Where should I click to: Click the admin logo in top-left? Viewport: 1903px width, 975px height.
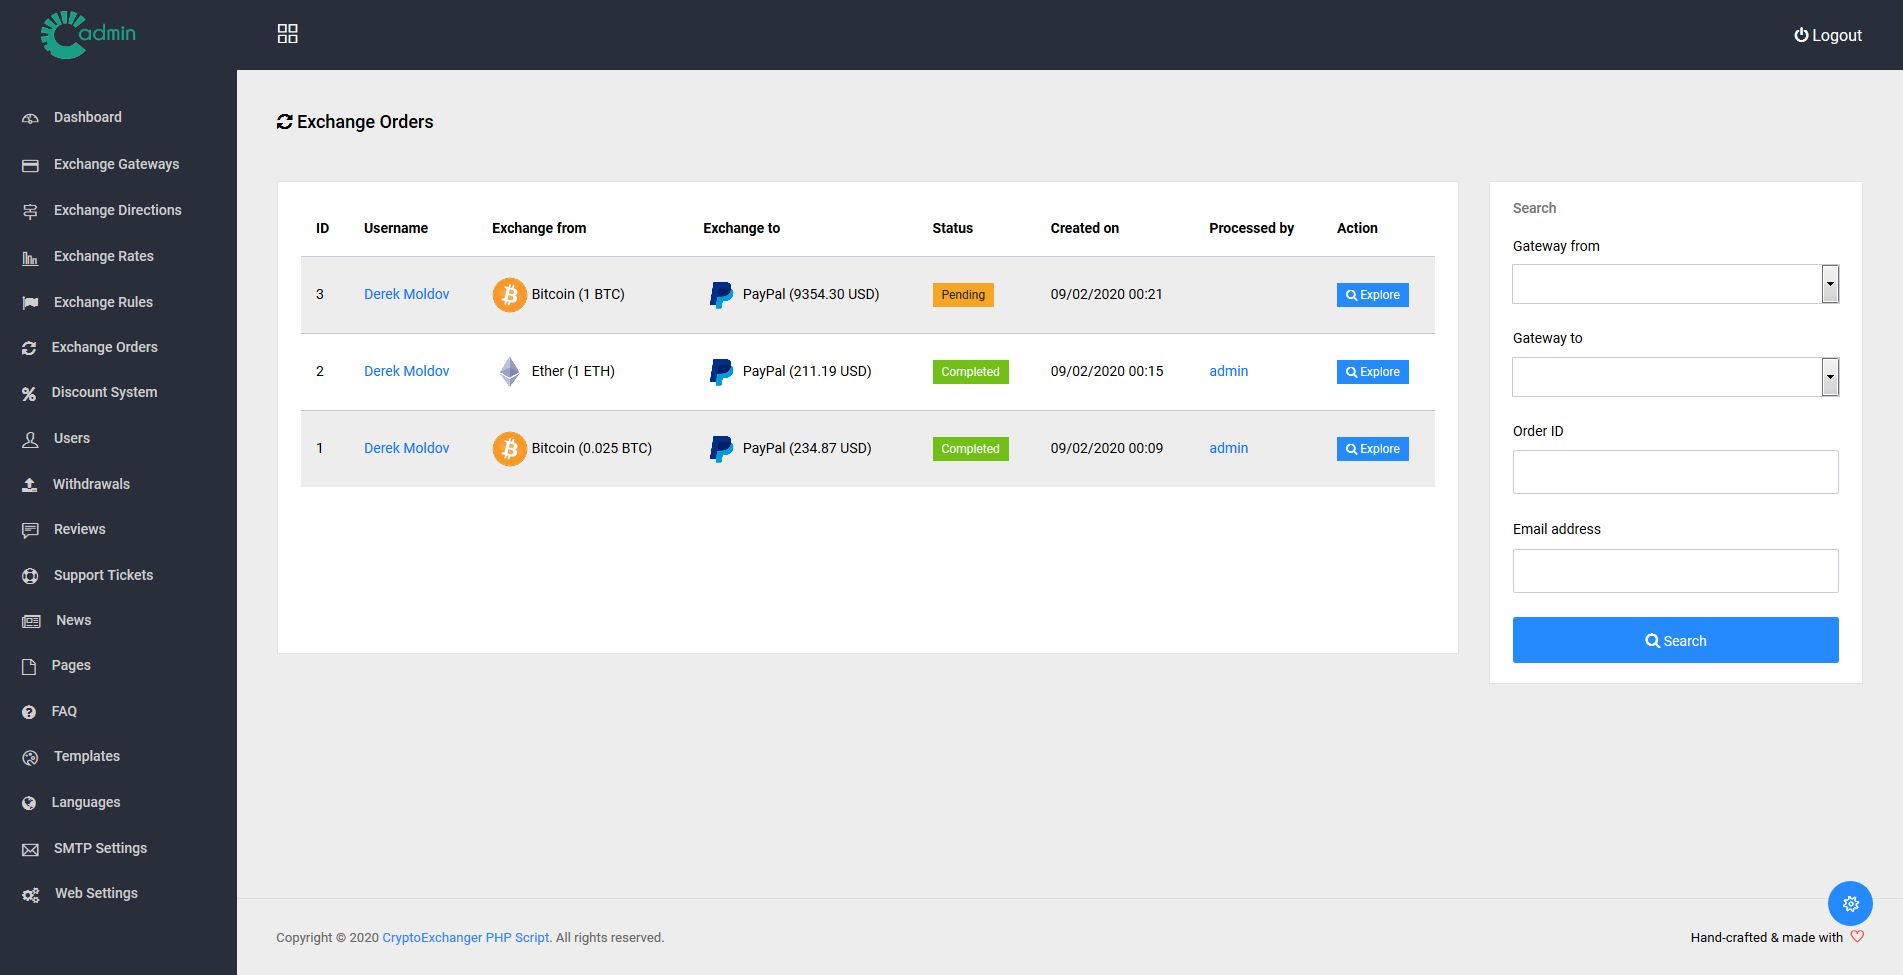click(x=88, y=35)
